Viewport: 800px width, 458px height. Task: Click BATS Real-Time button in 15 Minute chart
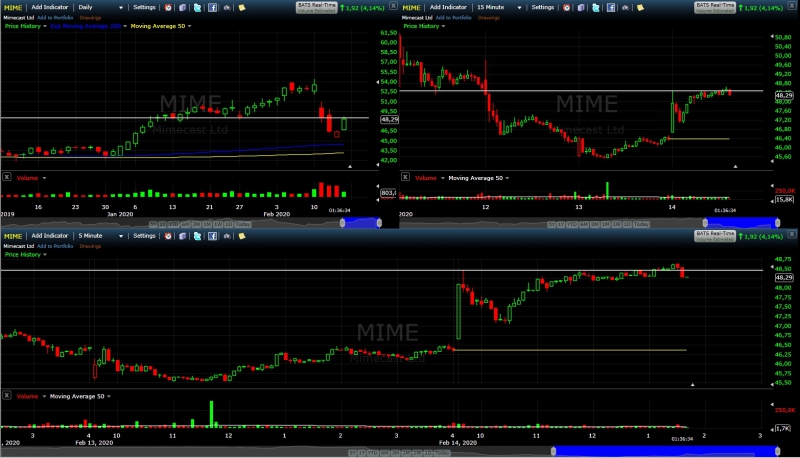715,7
